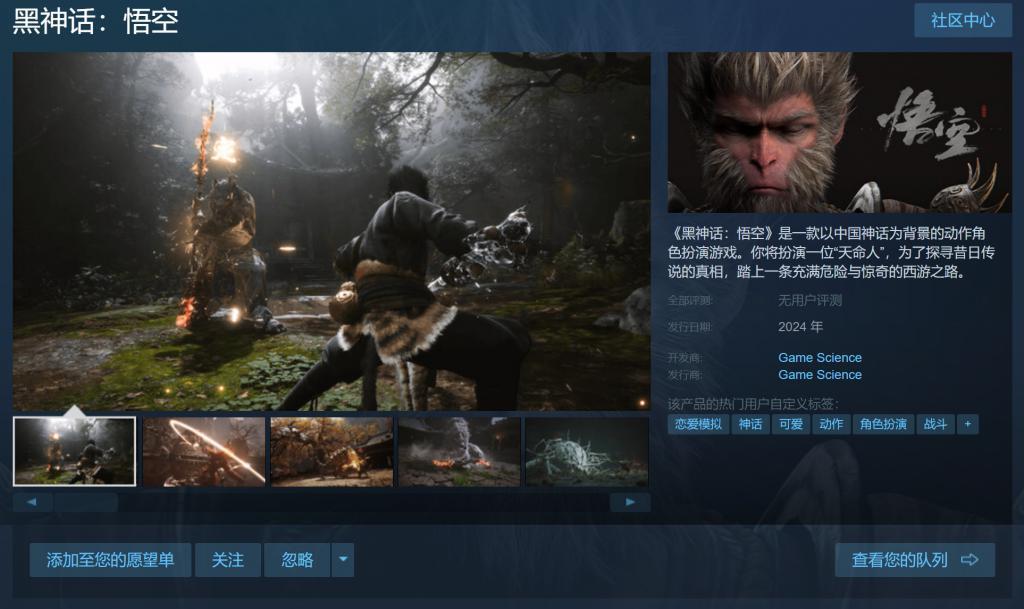This screenshot has width=1024, height=609.
Task: Select the 可爱 tag
Action: point(791,424)
